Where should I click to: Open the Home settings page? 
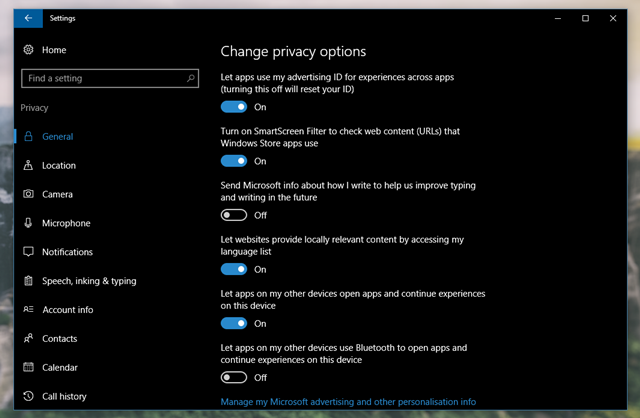pos(54,50)
